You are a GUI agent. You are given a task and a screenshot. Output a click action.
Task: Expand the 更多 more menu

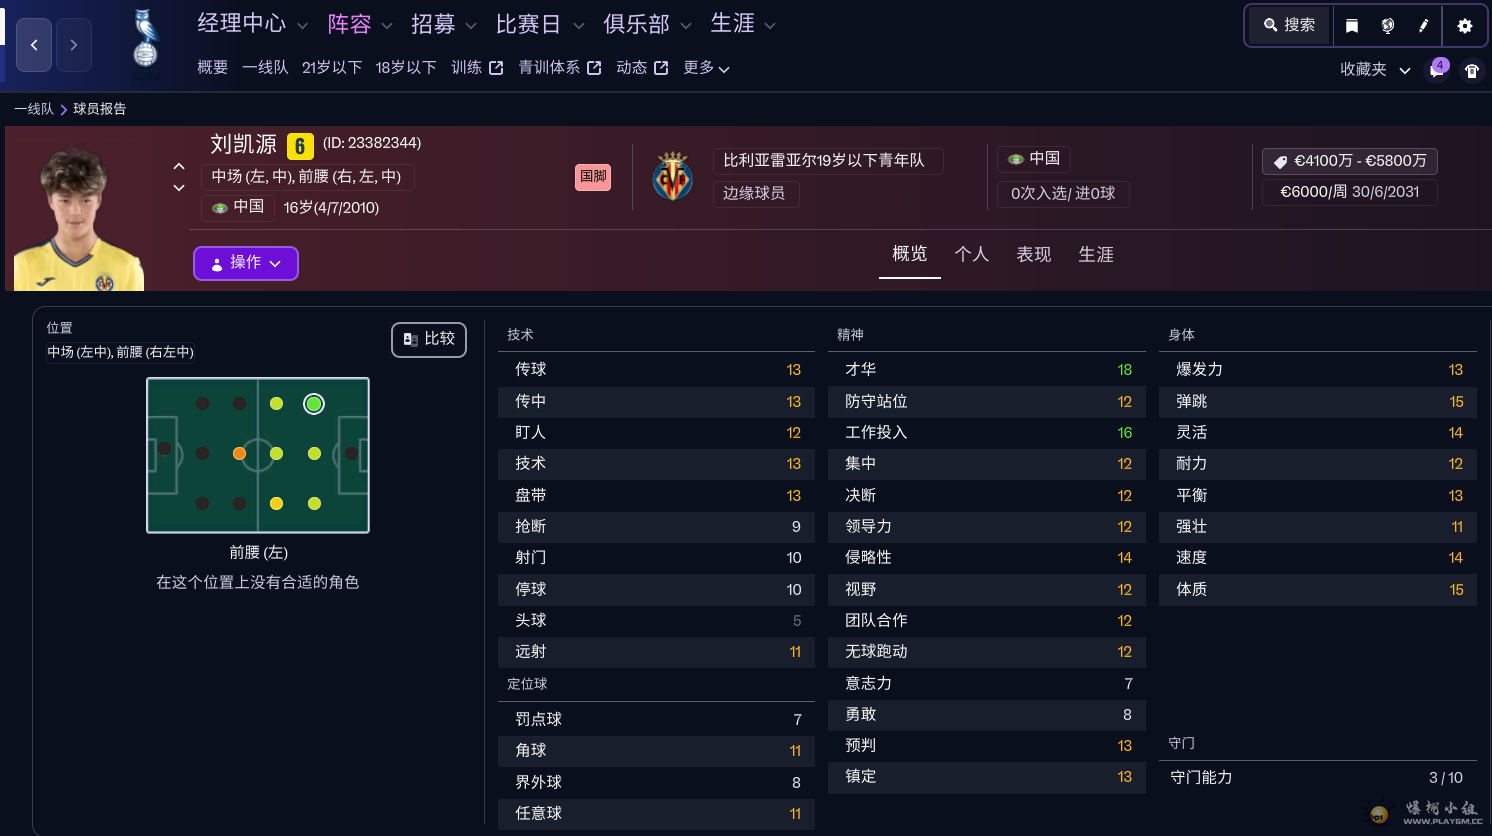[706, 68]
